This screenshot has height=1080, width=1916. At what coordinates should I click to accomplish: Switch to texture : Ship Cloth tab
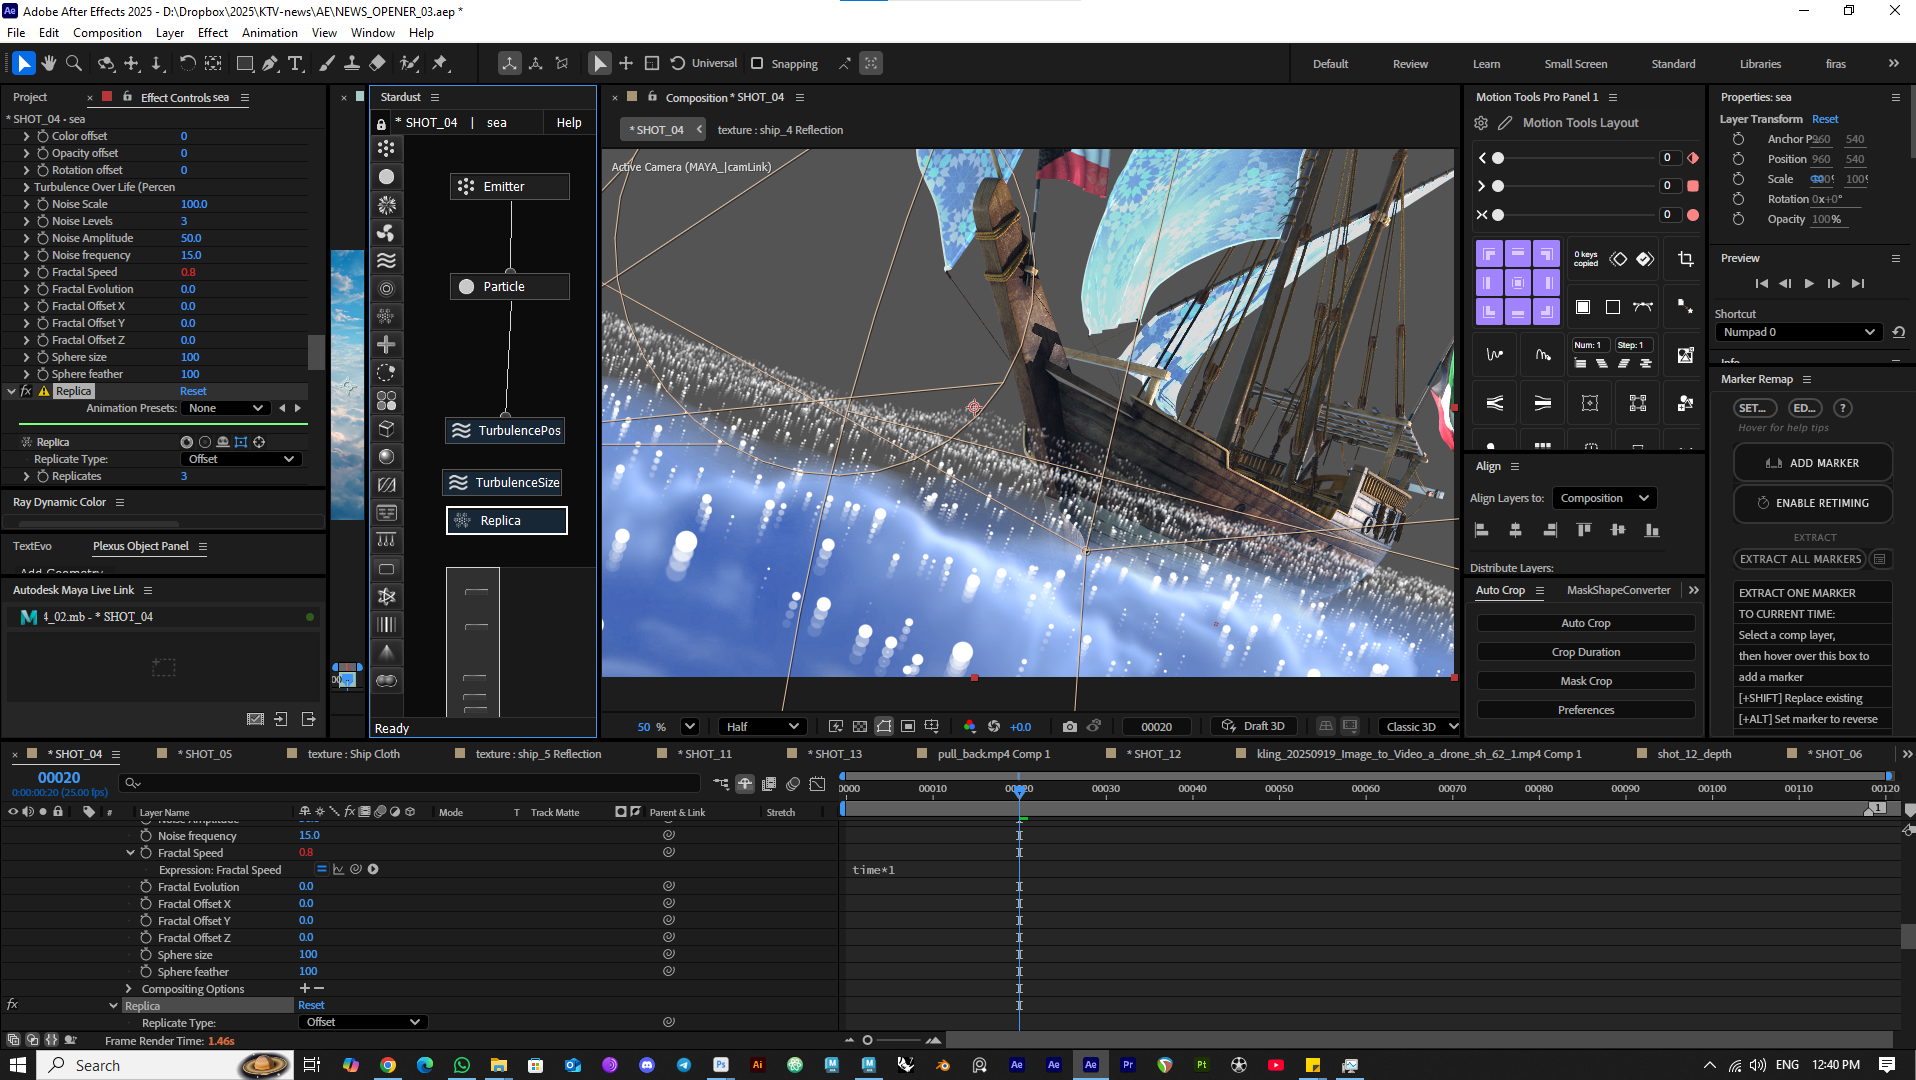coord(353,754)
